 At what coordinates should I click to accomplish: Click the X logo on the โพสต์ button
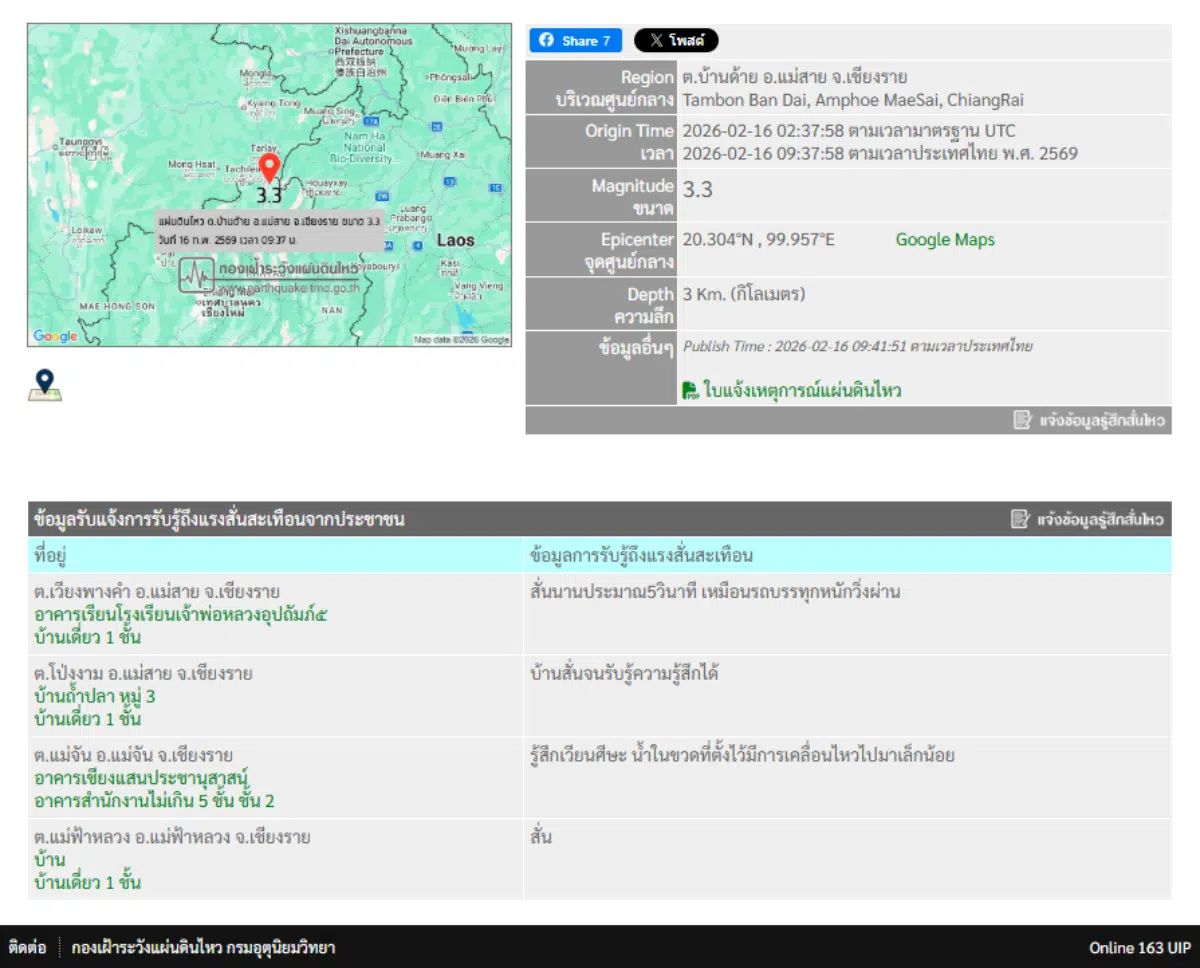(656, 40)
